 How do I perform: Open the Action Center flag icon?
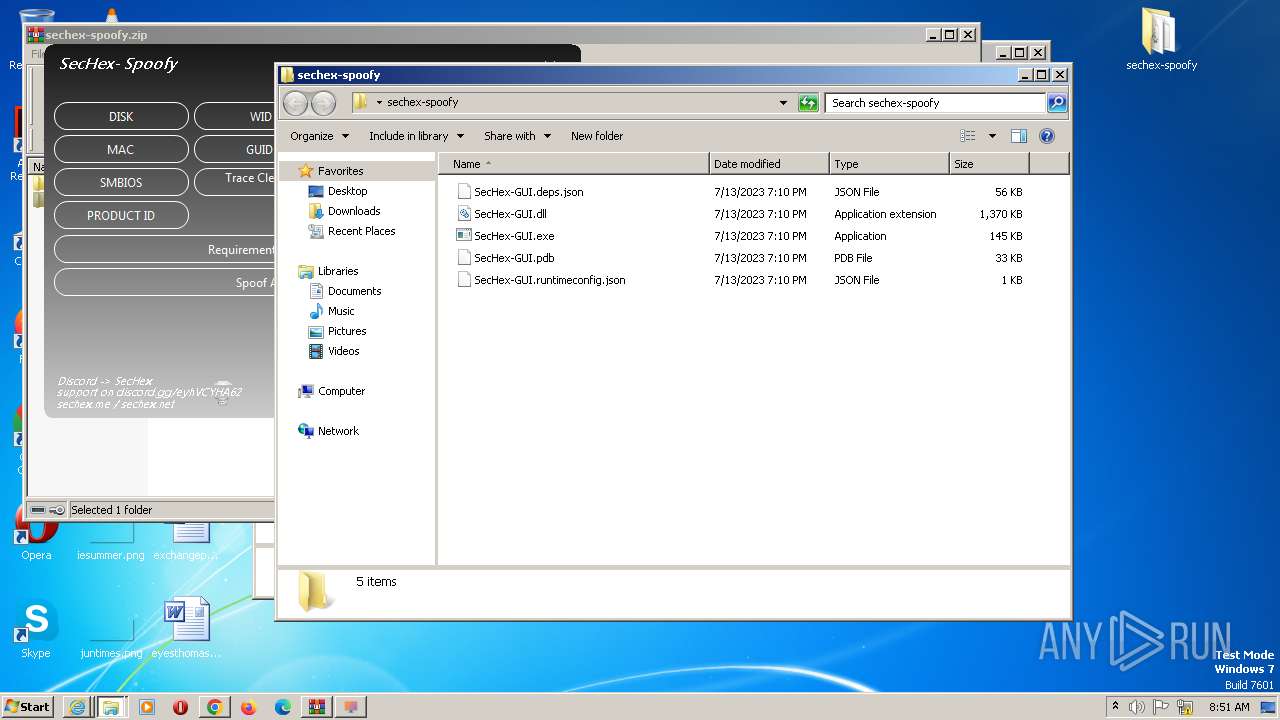[x=1161, y=707]
